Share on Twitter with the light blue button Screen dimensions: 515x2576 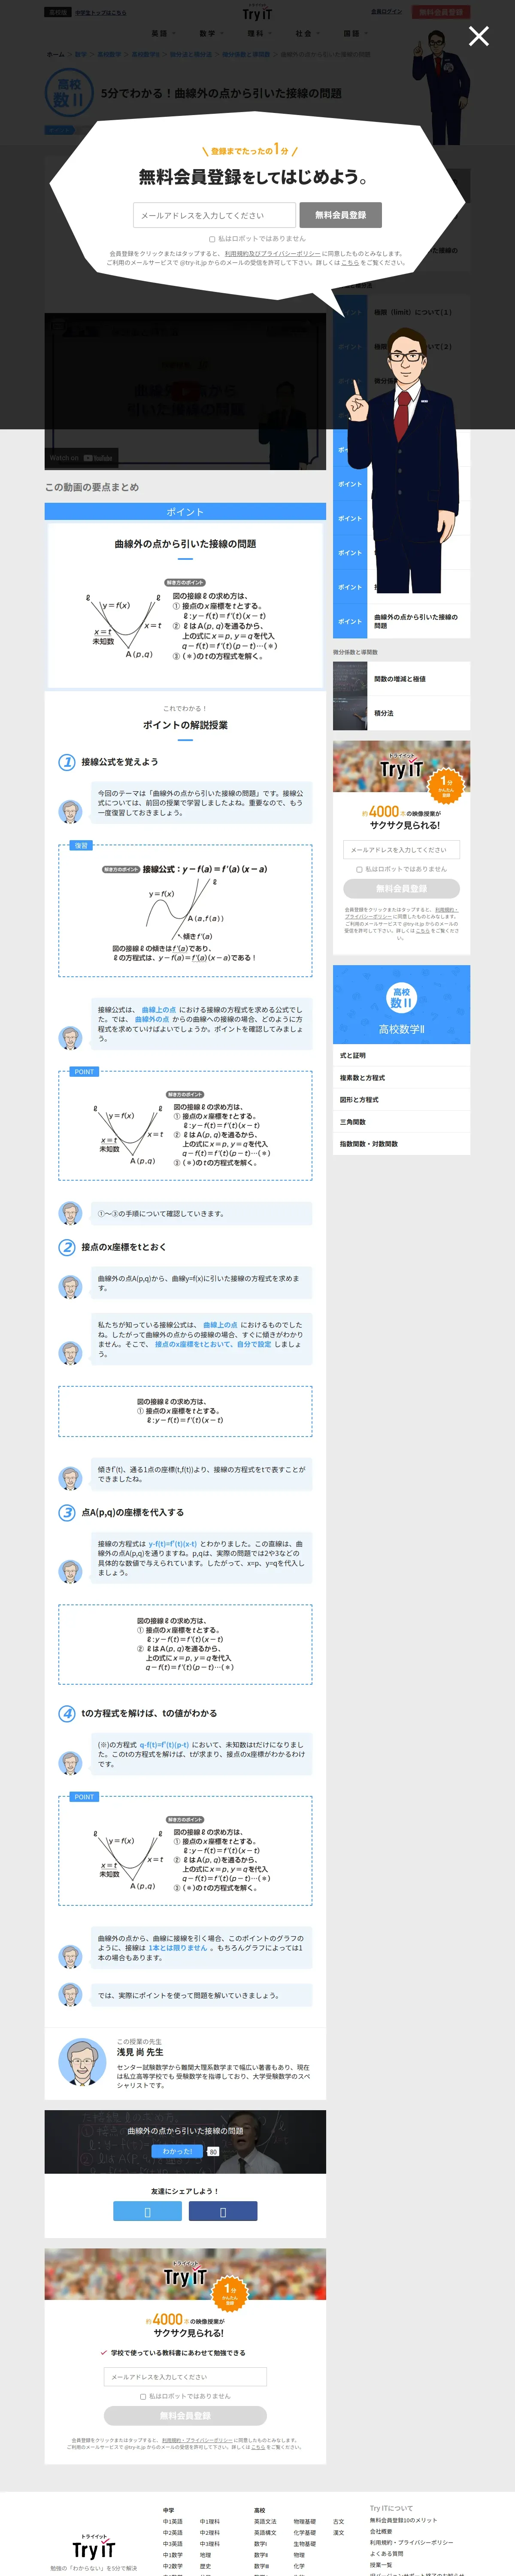pos(147,2211)
